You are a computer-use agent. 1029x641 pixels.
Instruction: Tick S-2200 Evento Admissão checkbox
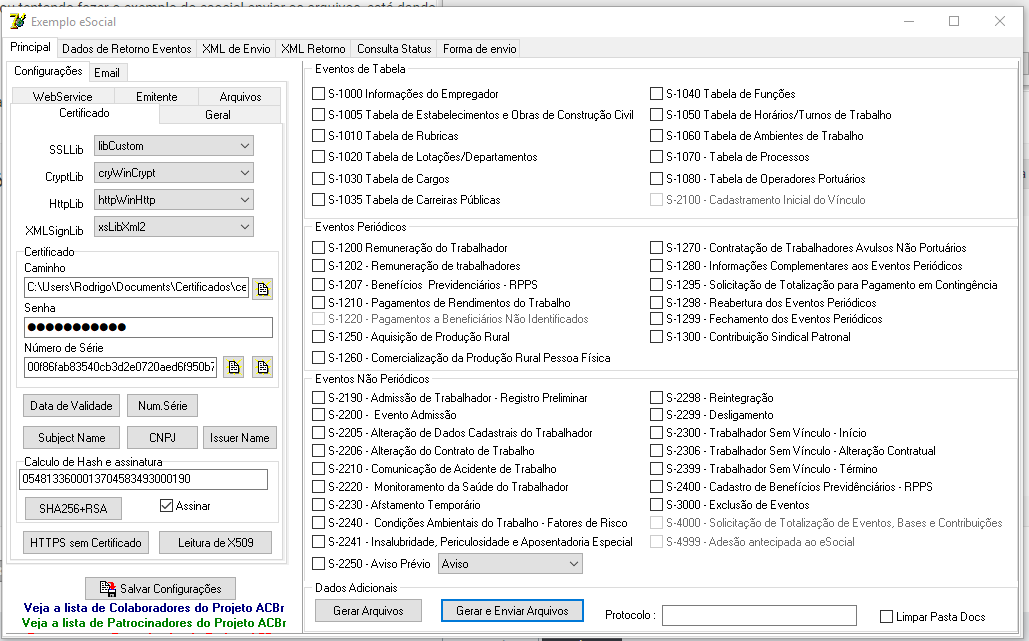point(318,415)
